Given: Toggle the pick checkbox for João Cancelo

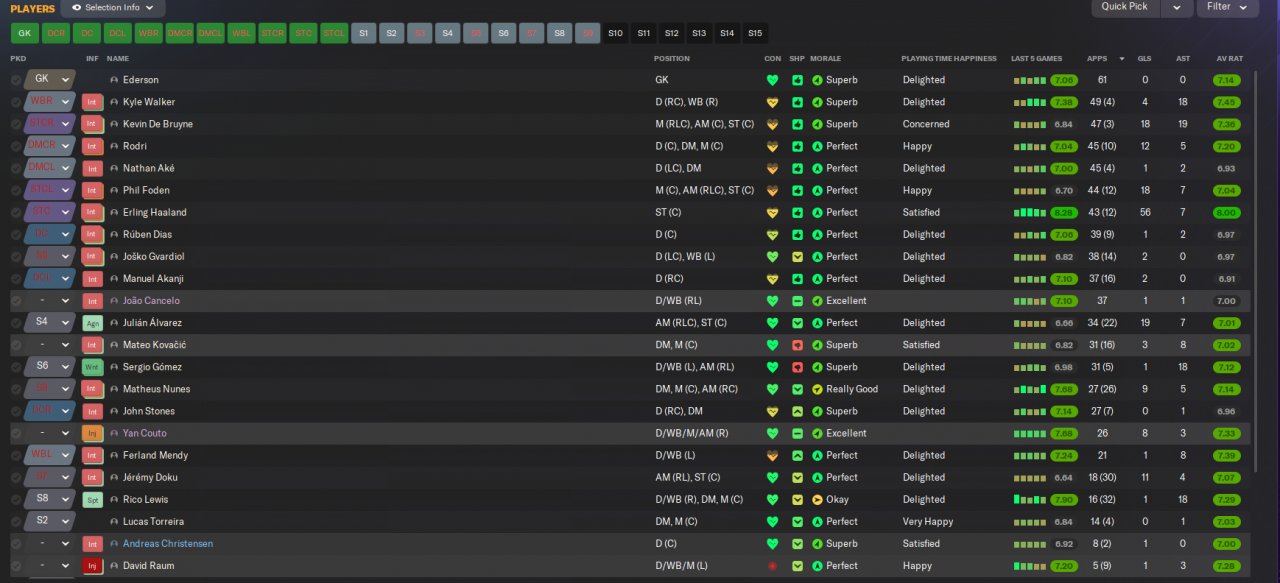Looking at the screenshot, I should pyautogui.click(x=16, y=301).
